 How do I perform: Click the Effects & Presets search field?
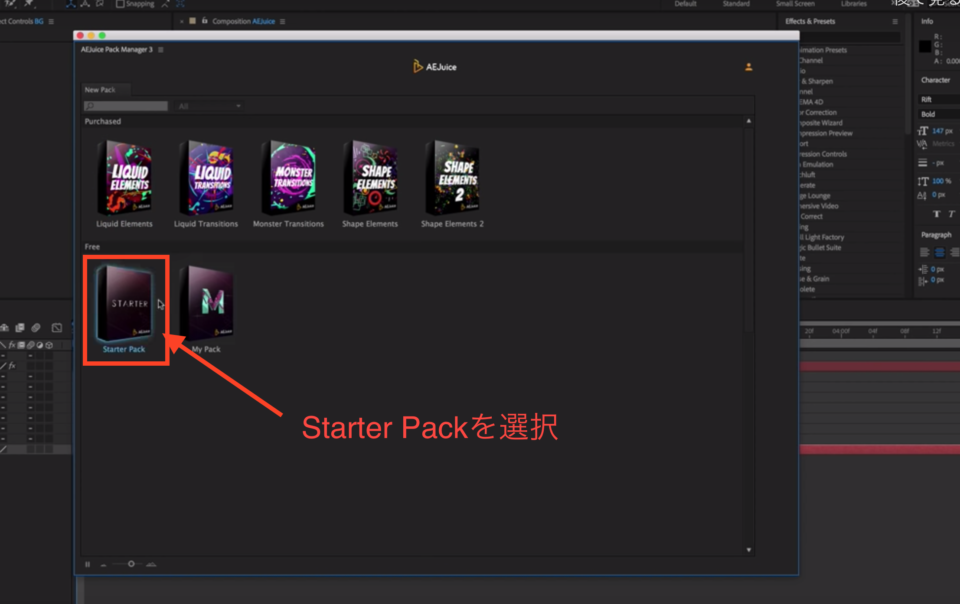coord(850,37)
